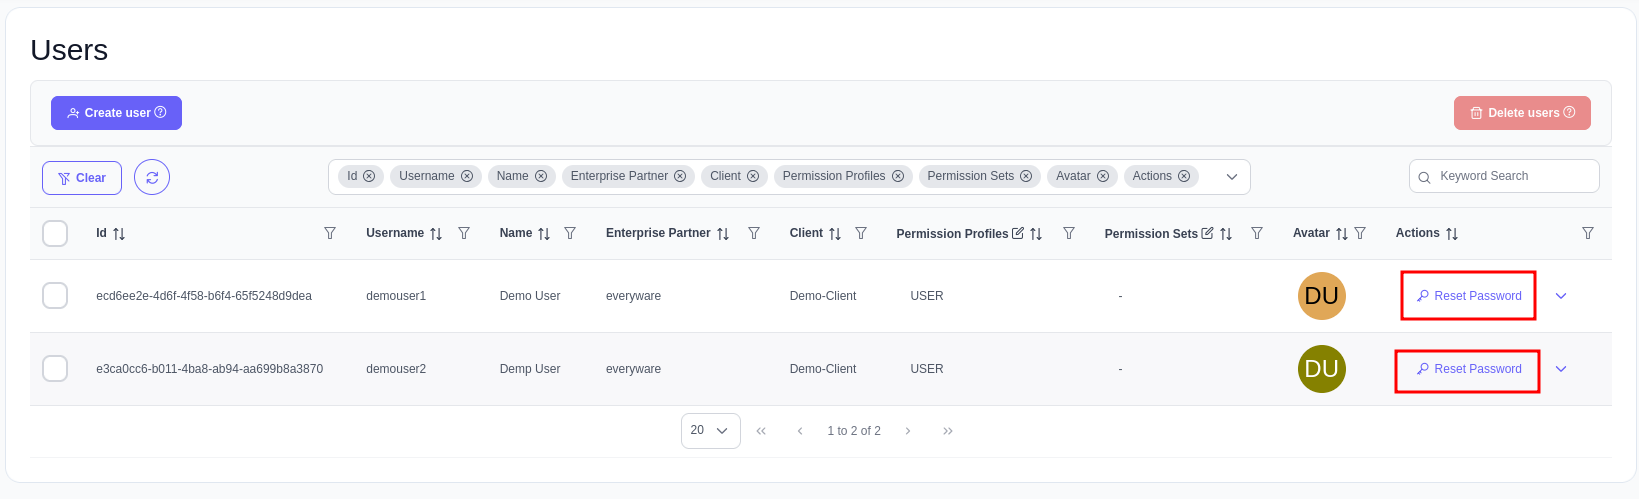Expand the column selector dropdown chevron
The image size is (1639, 499).
(x=1232, y=177)
